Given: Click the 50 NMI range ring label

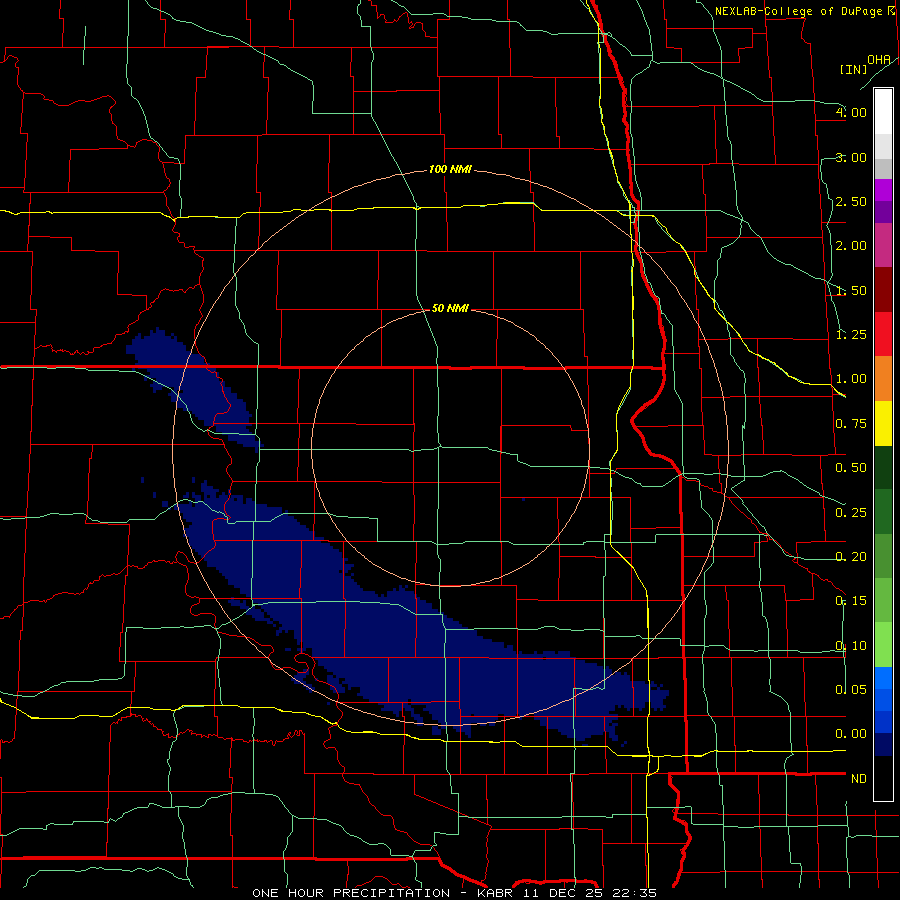Looking at the screenshot, I should click(450, 308).
